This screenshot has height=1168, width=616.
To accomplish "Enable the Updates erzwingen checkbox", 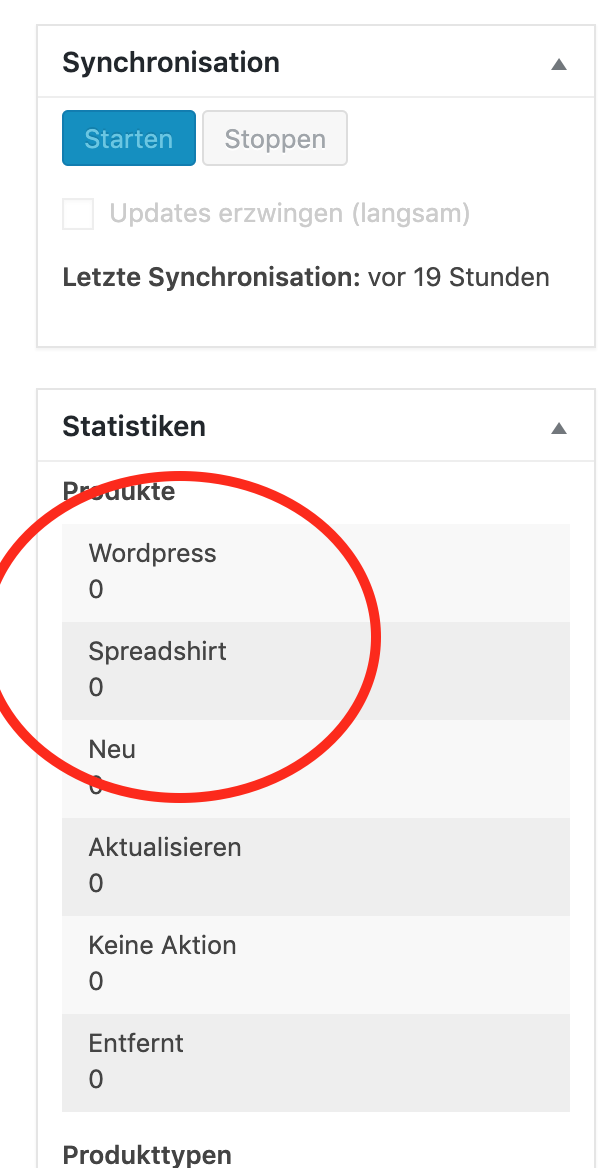I will [78, 214].
